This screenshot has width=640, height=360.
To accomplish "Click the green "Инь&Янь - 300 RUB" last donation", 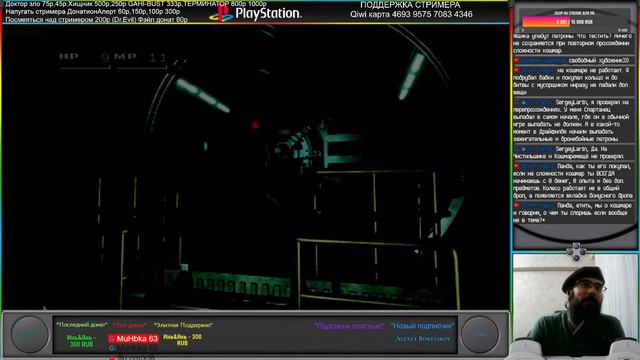I will [x=81, y=341].
